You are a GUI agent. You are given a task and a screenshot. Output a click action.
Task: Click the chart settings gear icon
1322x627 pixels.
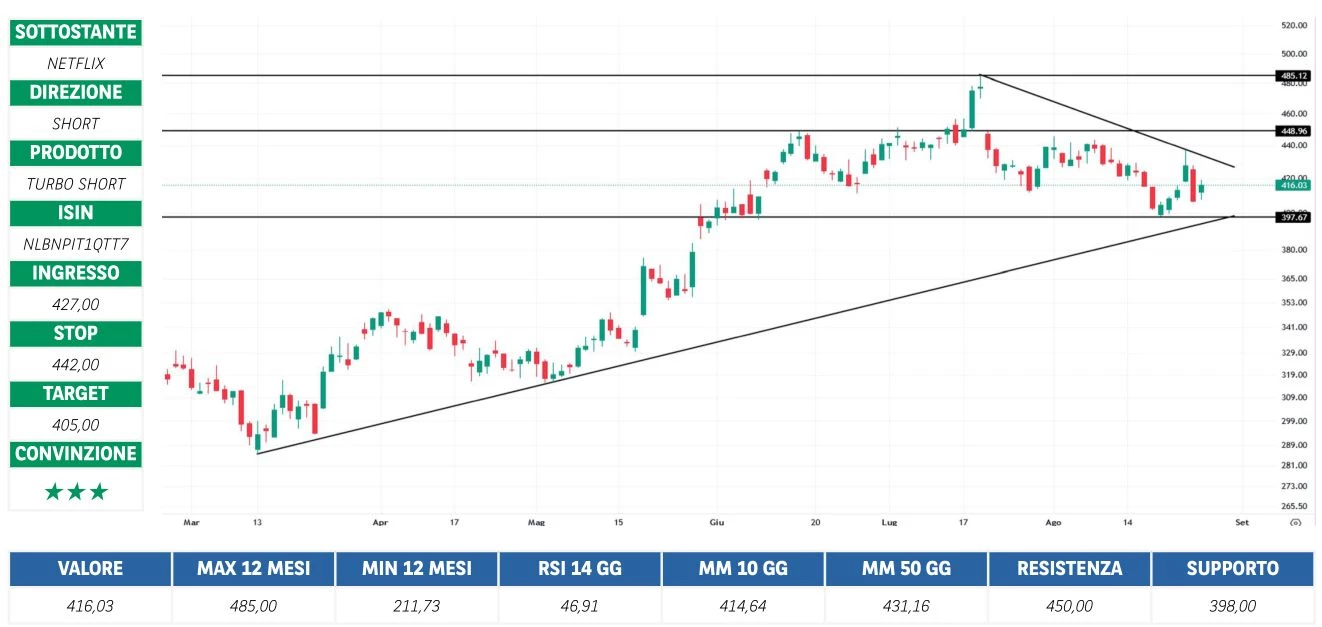(x=1295, y=522)
